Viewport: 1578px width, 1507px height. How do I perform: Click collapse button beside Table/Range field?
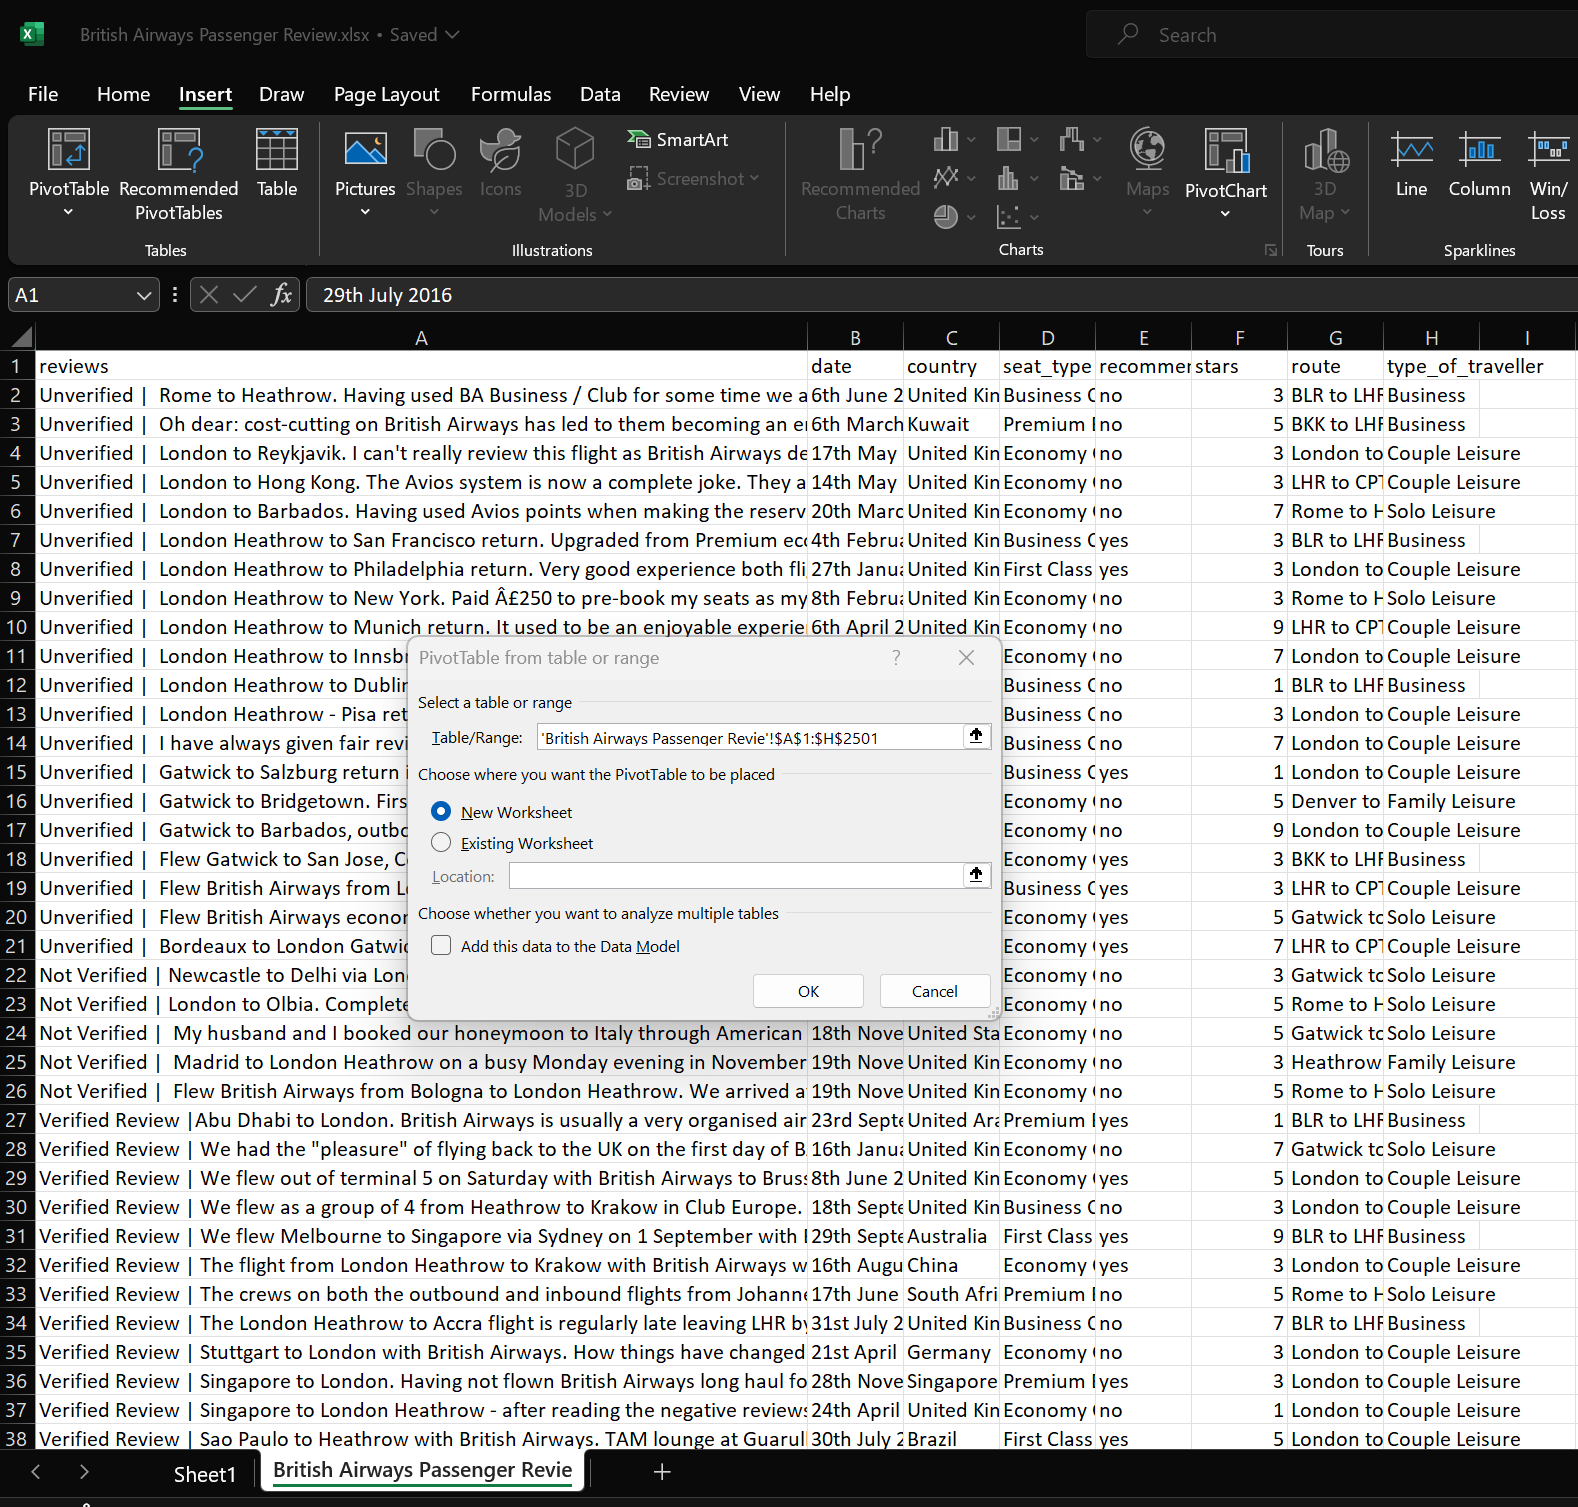tap(976, 737)
